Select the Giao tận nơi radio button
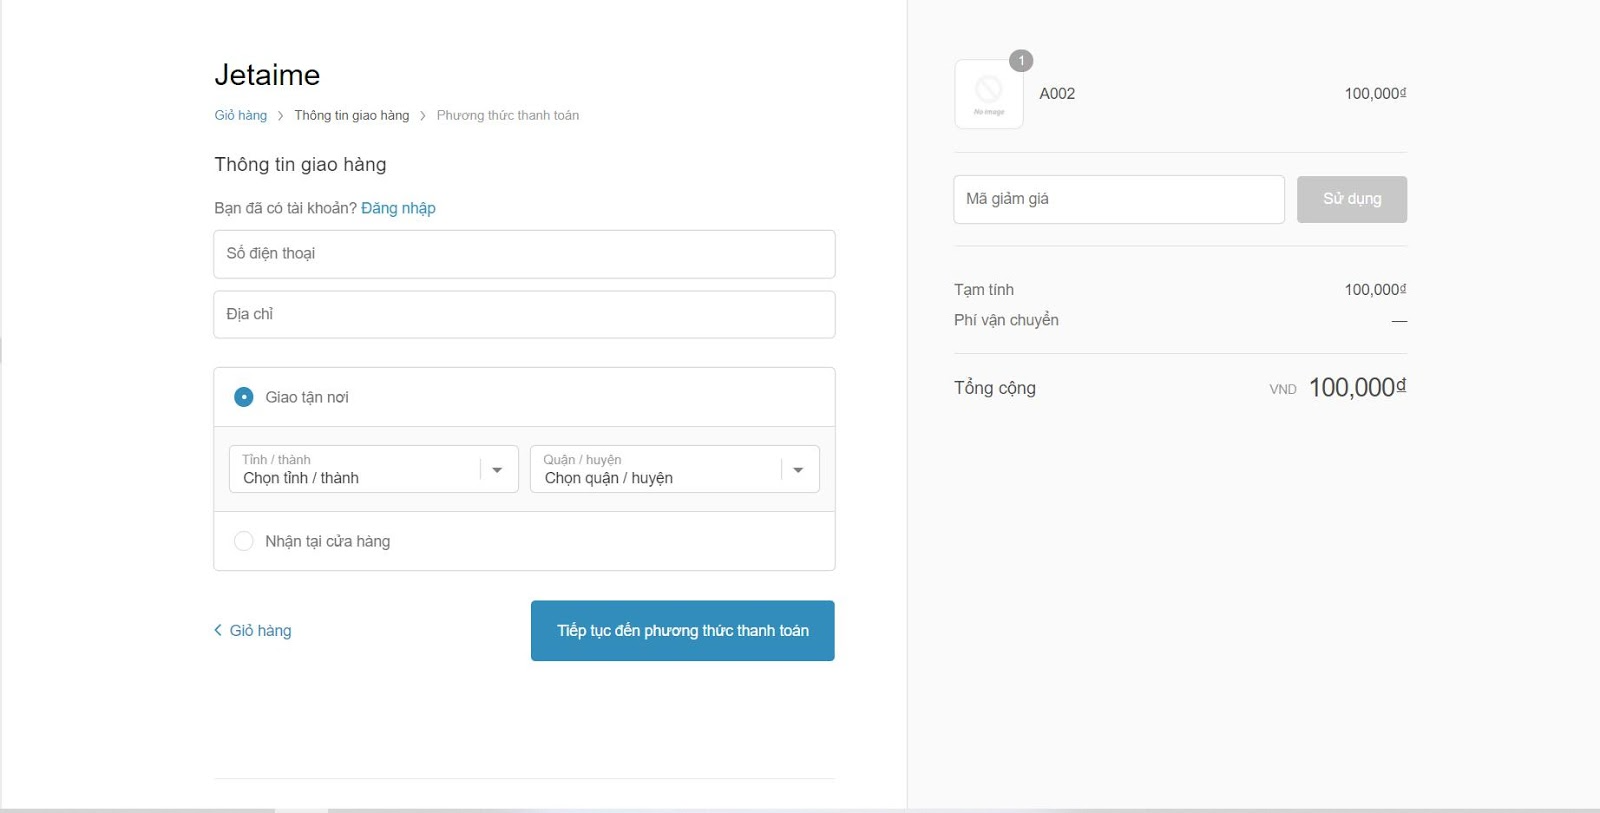 point(243,397)
